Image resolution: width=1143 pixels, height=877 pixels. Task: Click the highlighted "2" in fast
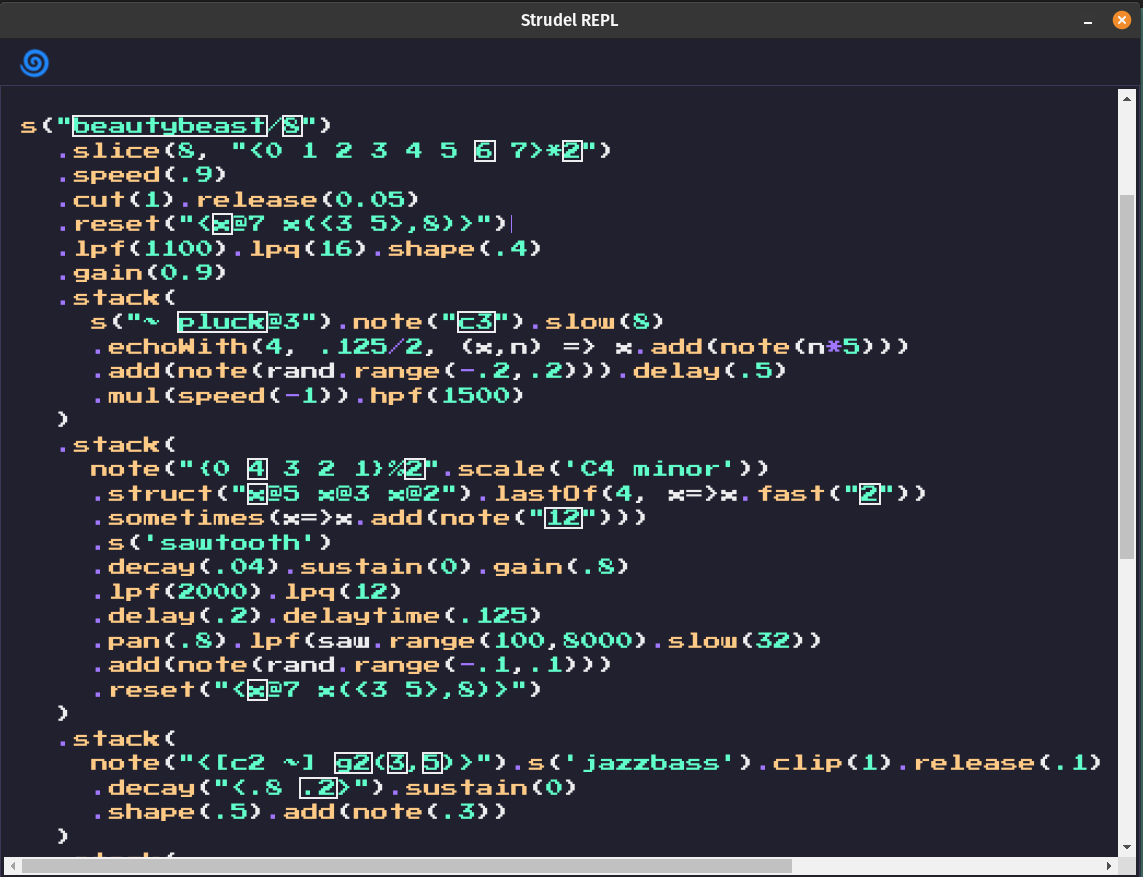point(868,492)
